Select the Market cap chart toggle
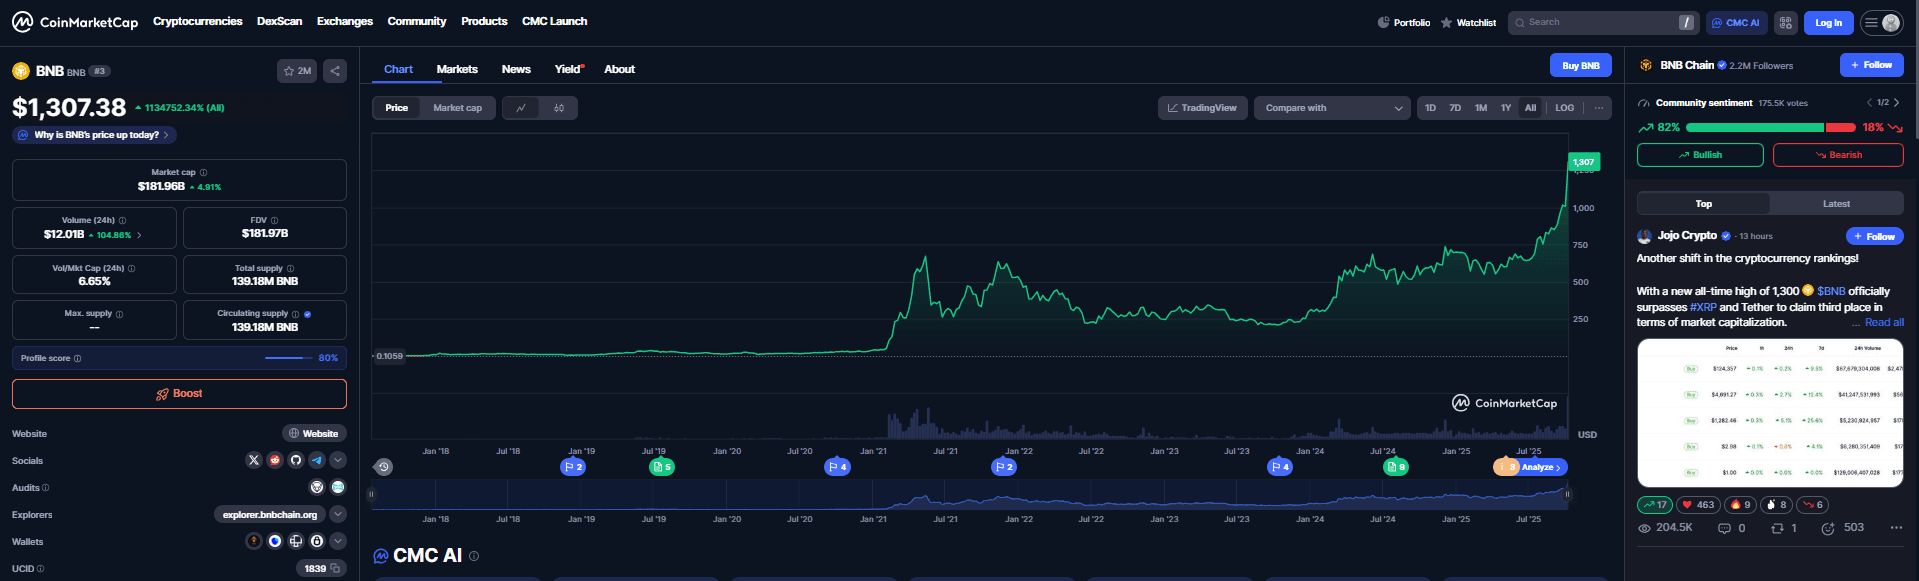1919x581 pixels. [457, 108]
